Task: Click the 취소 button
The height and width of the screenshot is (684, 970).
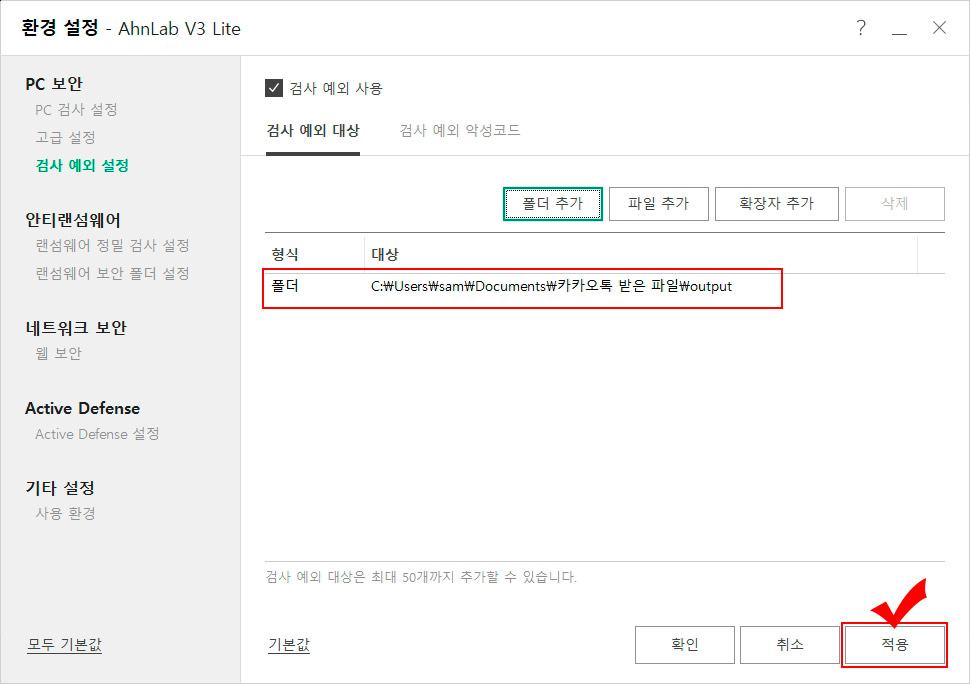Action: click(x=790, y=644)
